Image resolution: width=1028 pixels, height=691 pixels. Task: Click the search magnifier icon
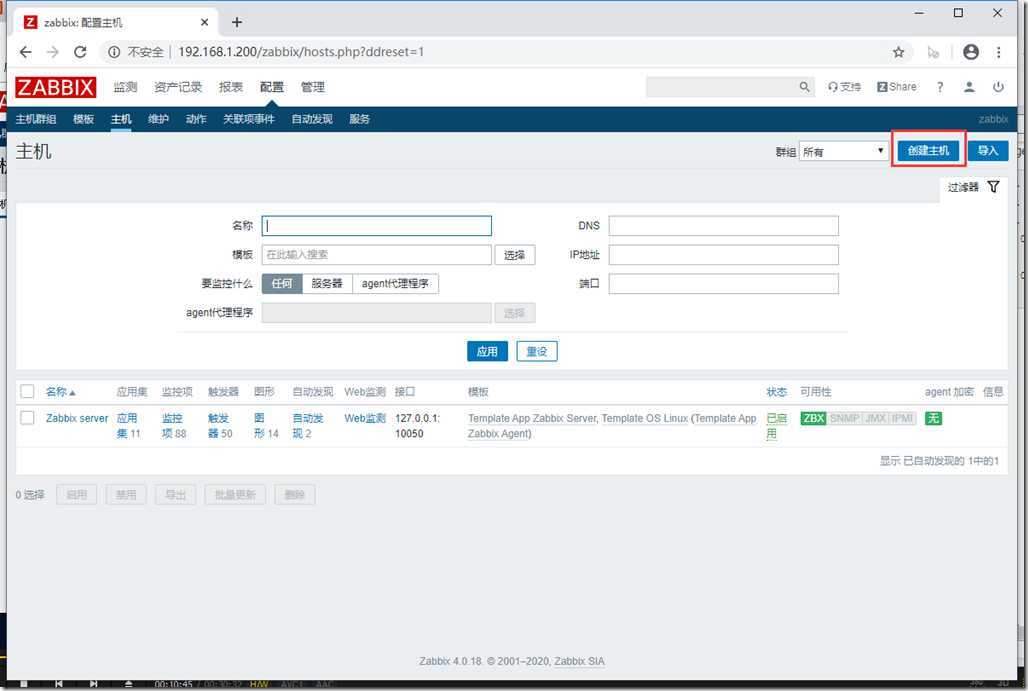[804, 87]
